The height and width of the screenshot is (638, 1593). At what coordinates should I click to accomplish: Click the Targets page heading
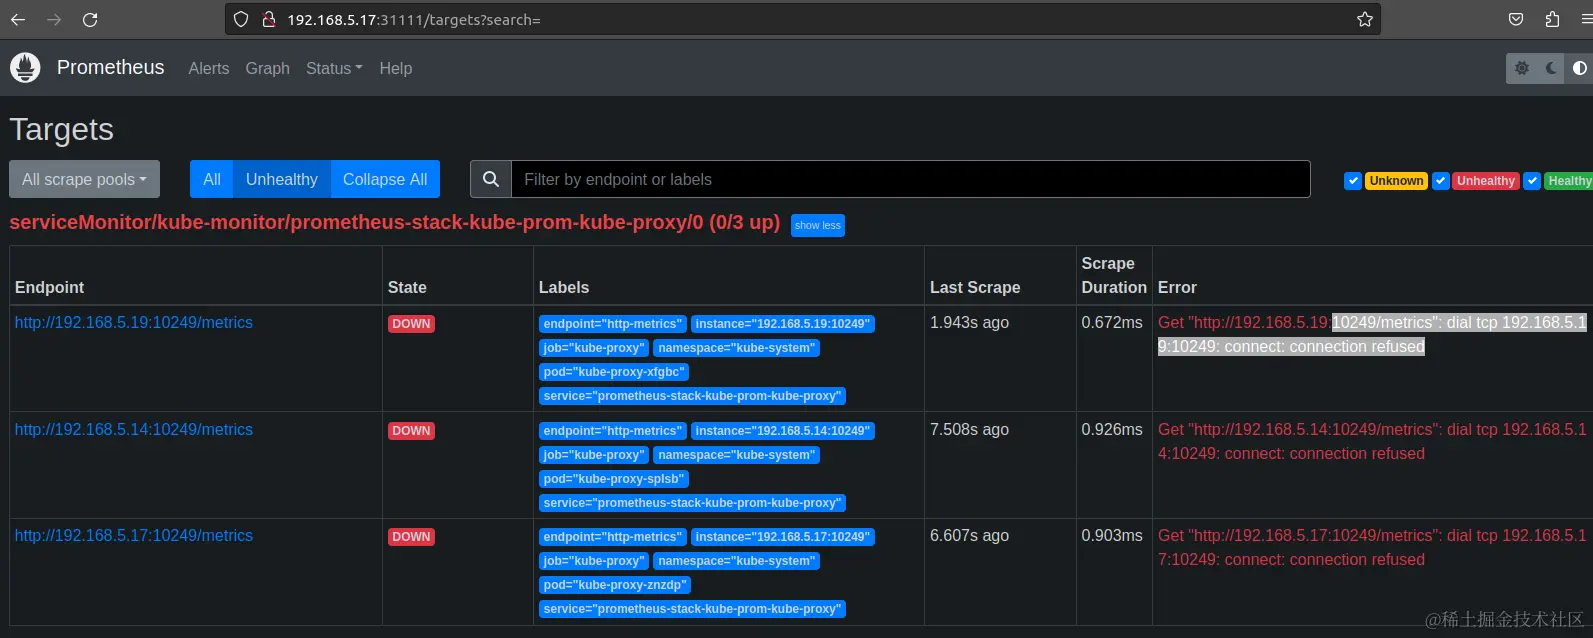tap(61, 130)
